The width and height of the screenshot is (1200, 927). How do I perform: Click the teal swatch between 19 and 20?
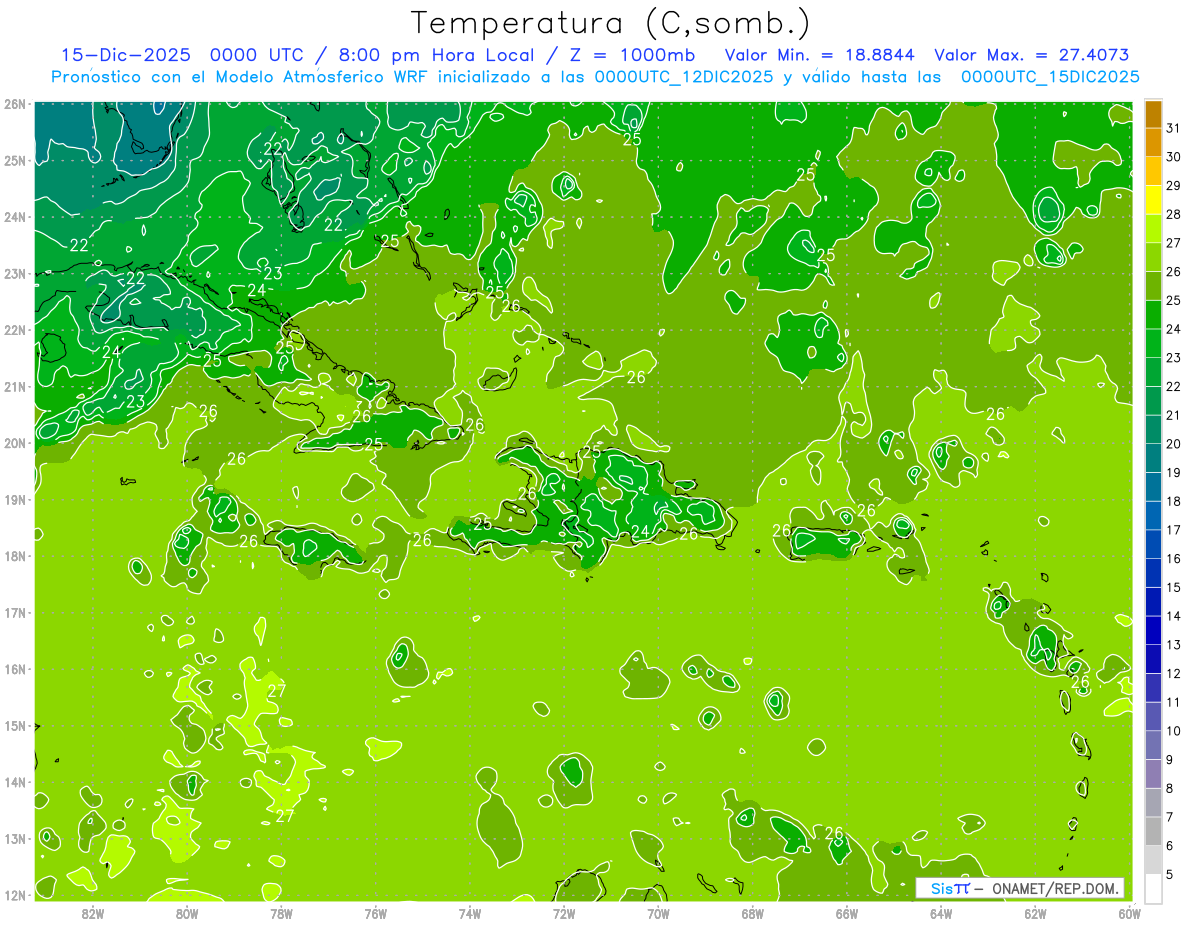coord(1153,458)
